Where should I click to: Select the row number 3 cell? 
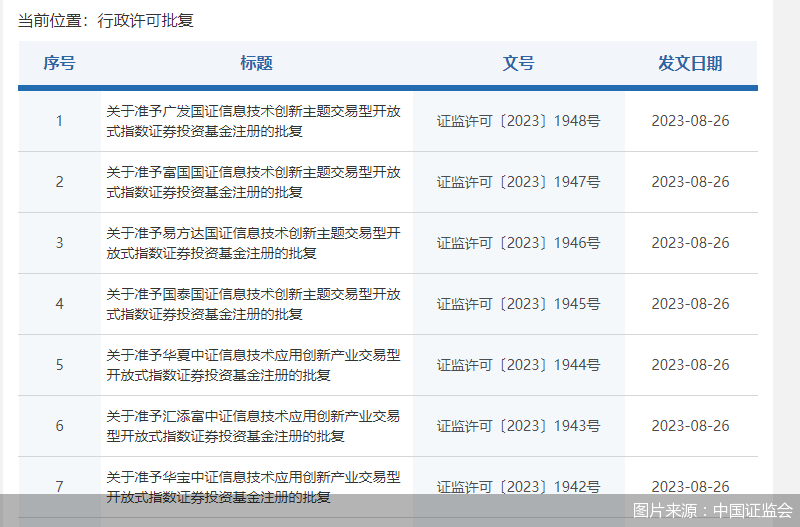[x=59, y=243]
